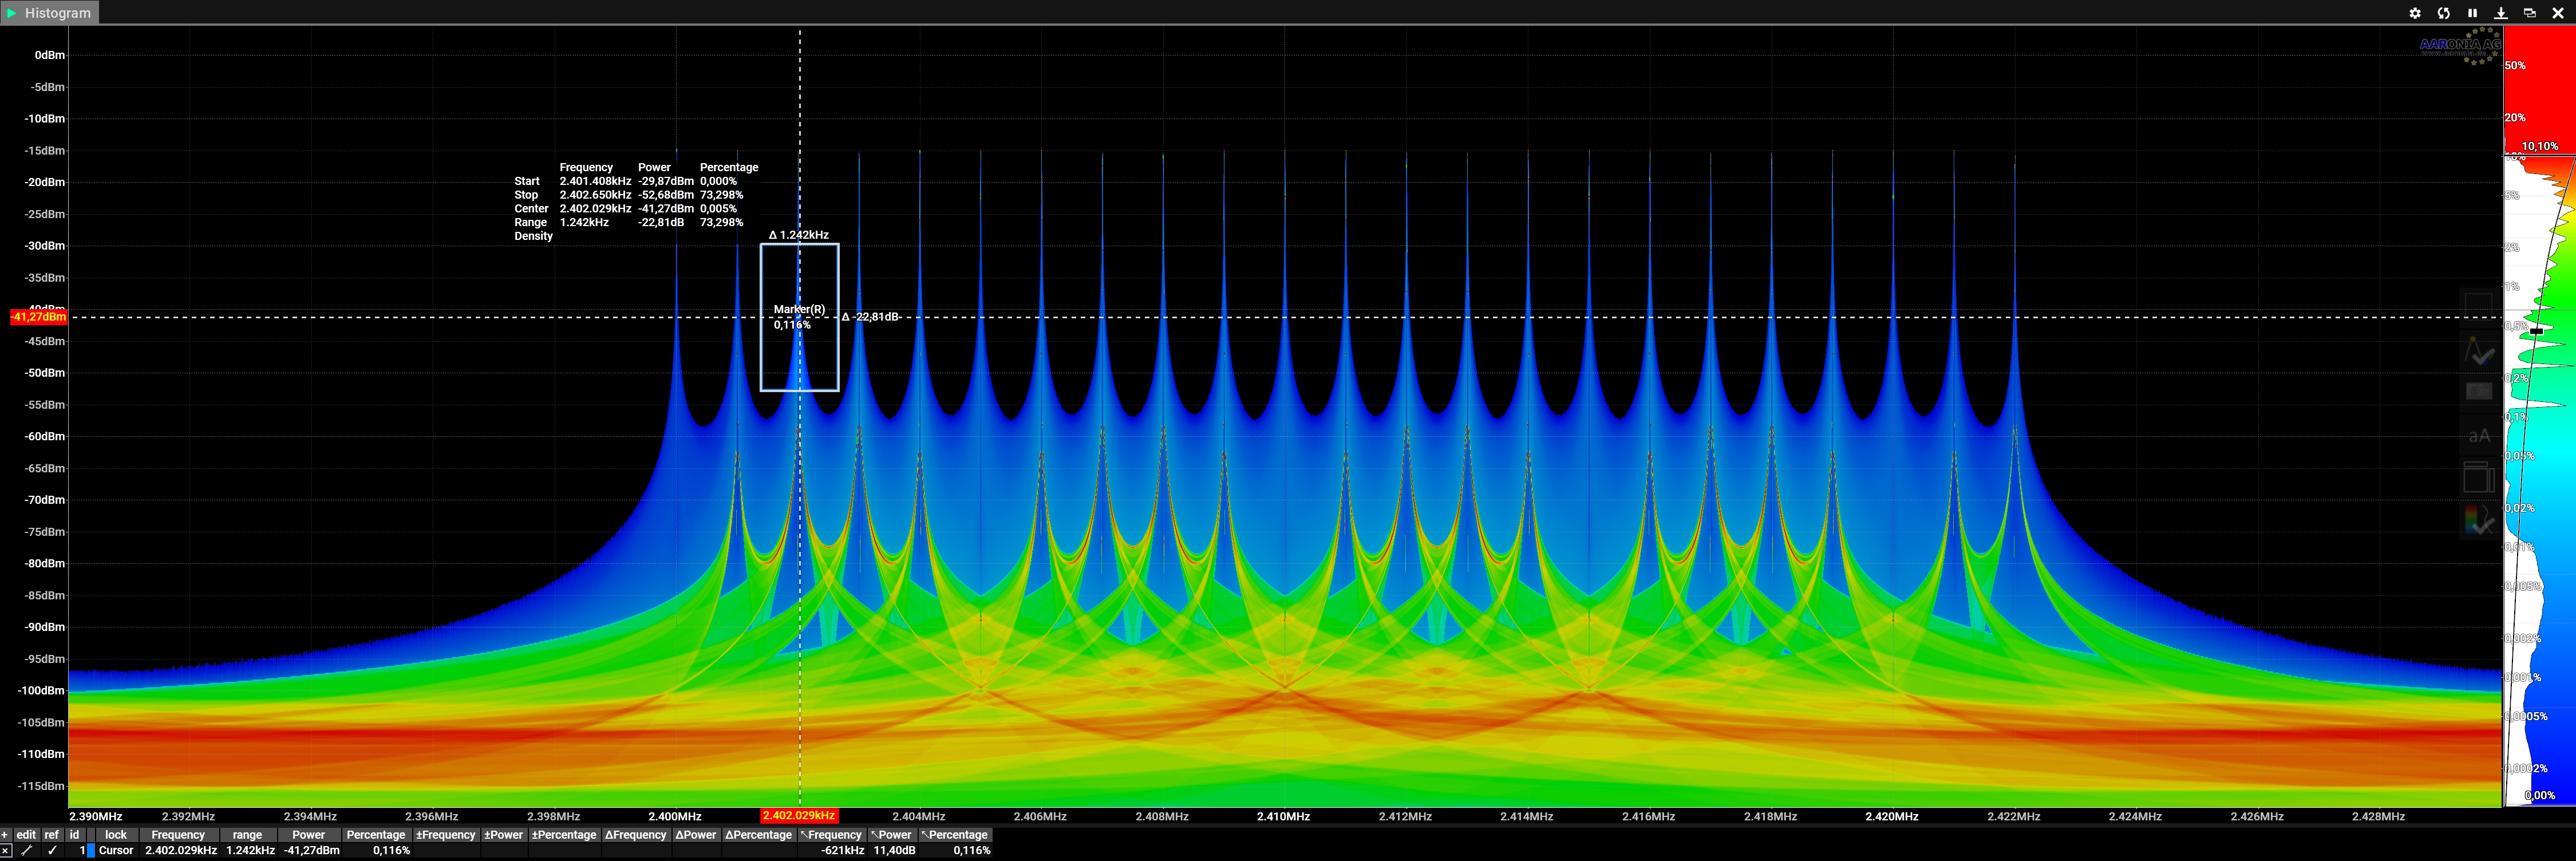Click the red -41,27dBm power axis label

(x=38, y=317)
